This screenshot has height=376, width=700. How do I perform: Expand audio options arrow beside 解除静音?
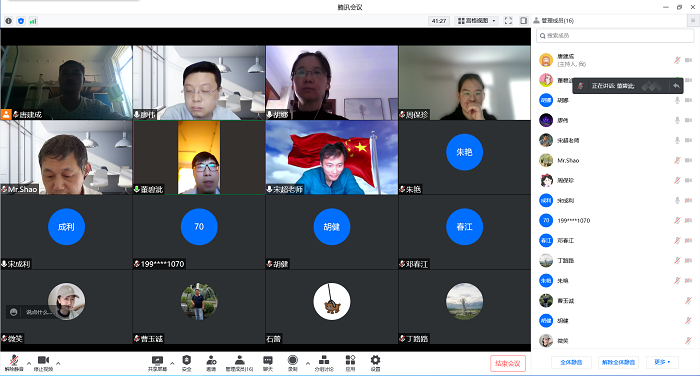(x=29, y=363)
